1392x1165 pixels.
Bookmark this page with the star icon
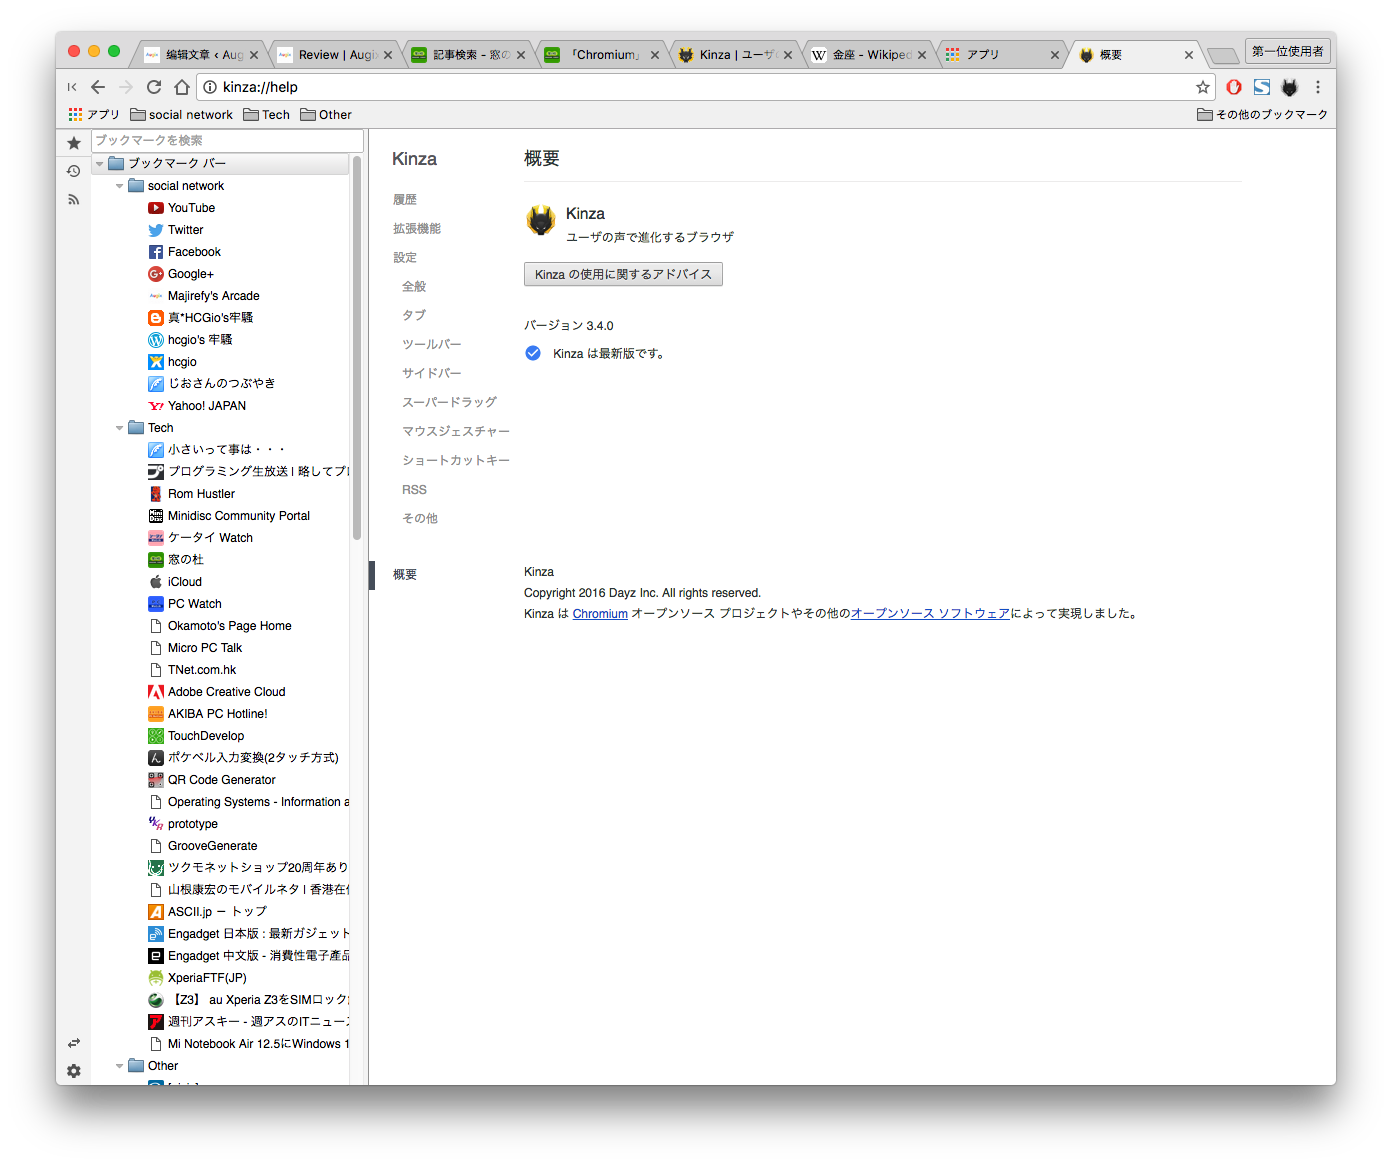(x=1202, y=87)
